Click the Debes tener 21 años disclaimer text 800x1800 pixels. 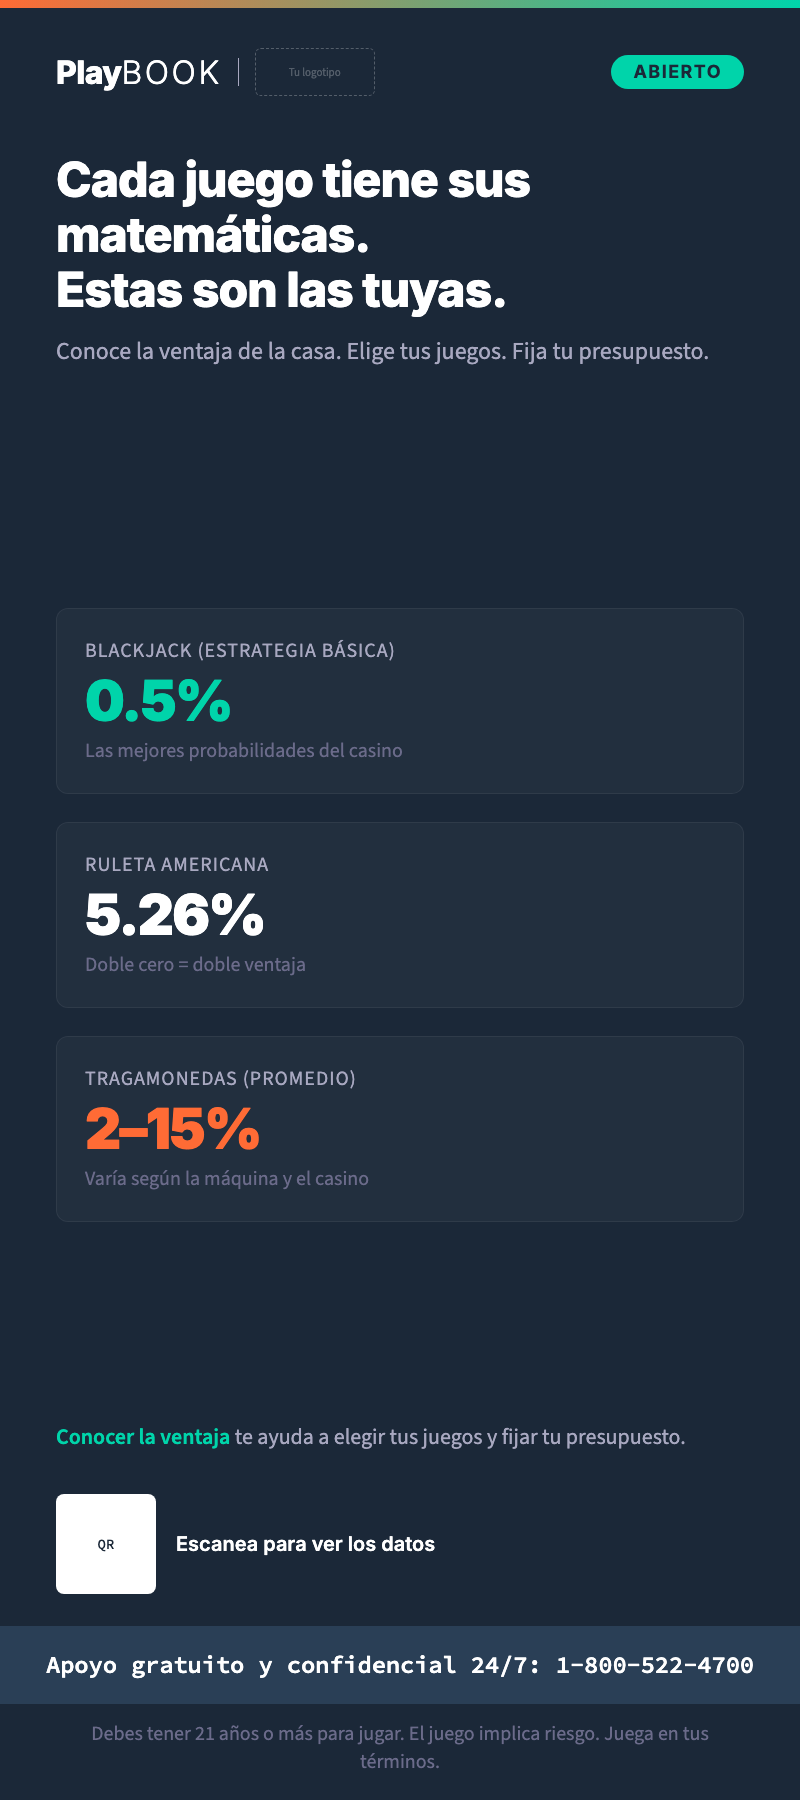tap(400, 1747)
